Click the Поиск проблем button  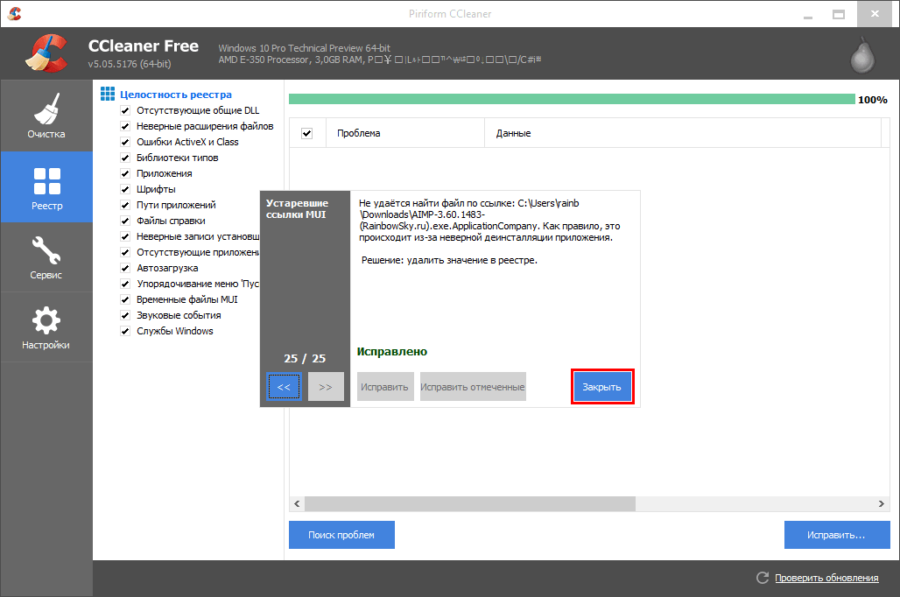coord(341,535)
